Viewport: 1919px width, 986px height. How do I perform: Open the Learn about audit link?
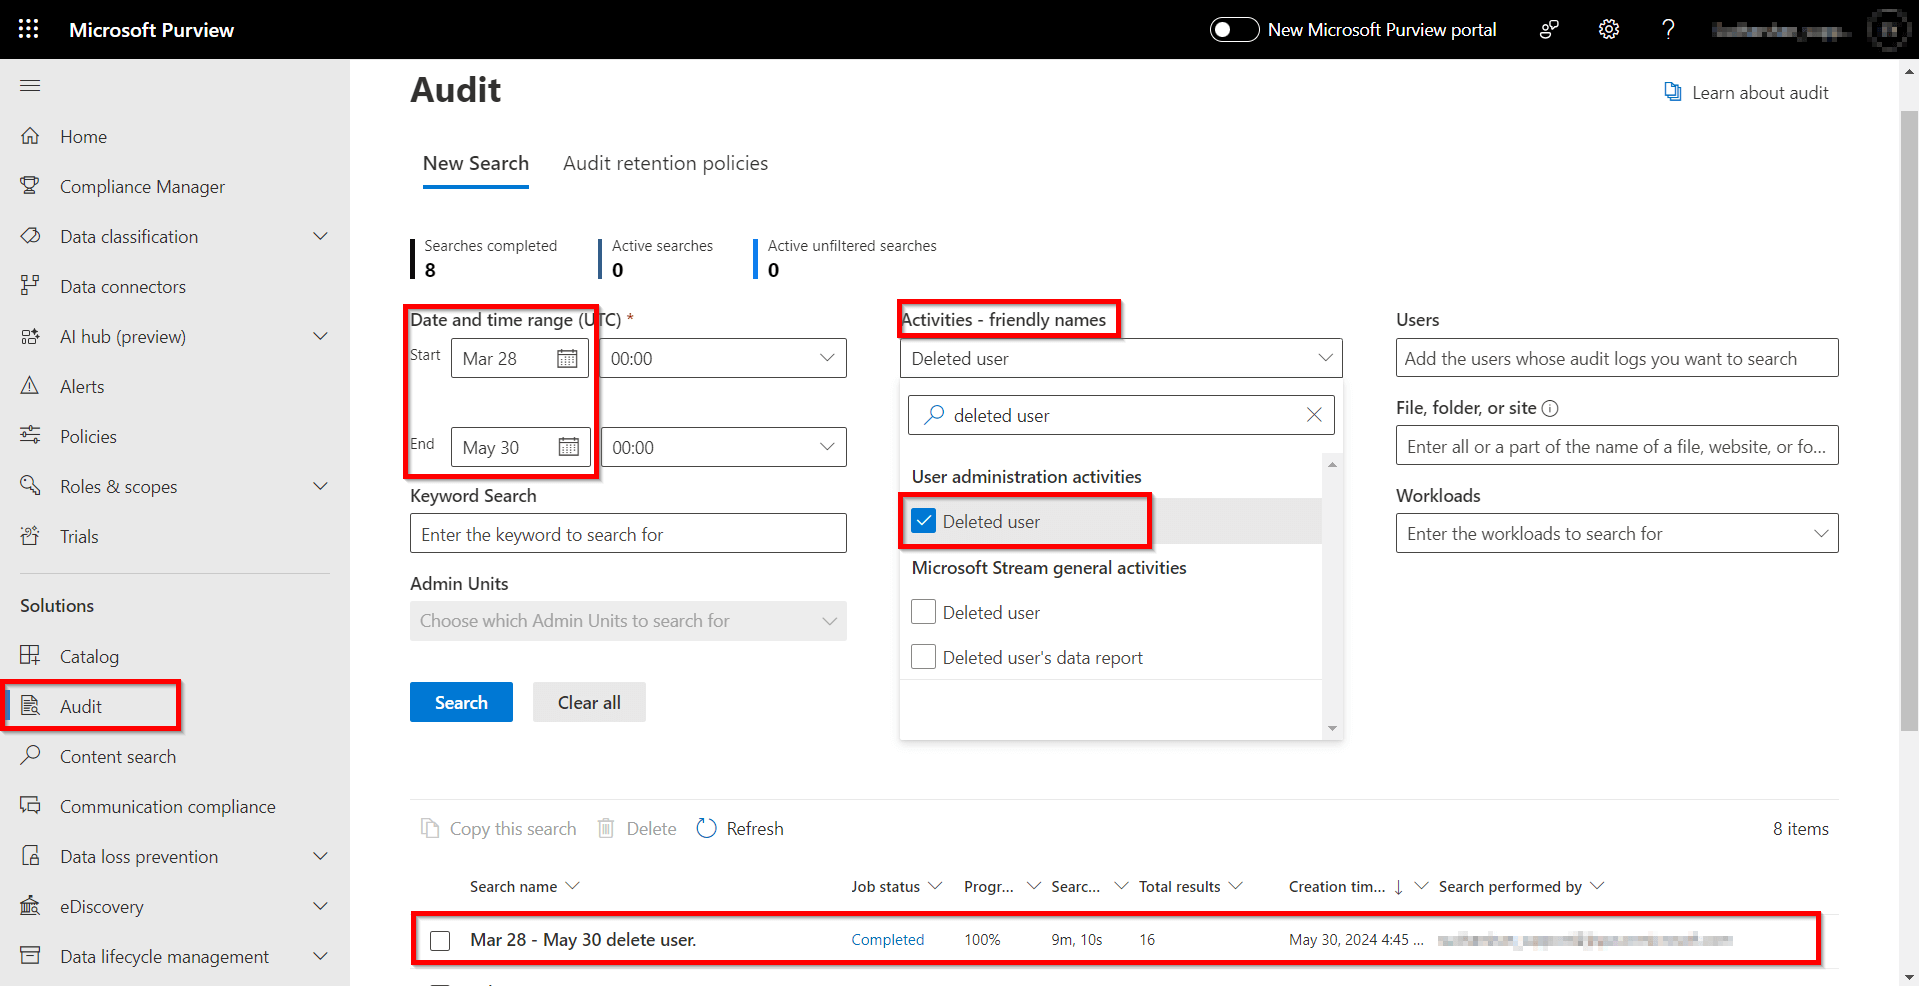[1746, 92]
